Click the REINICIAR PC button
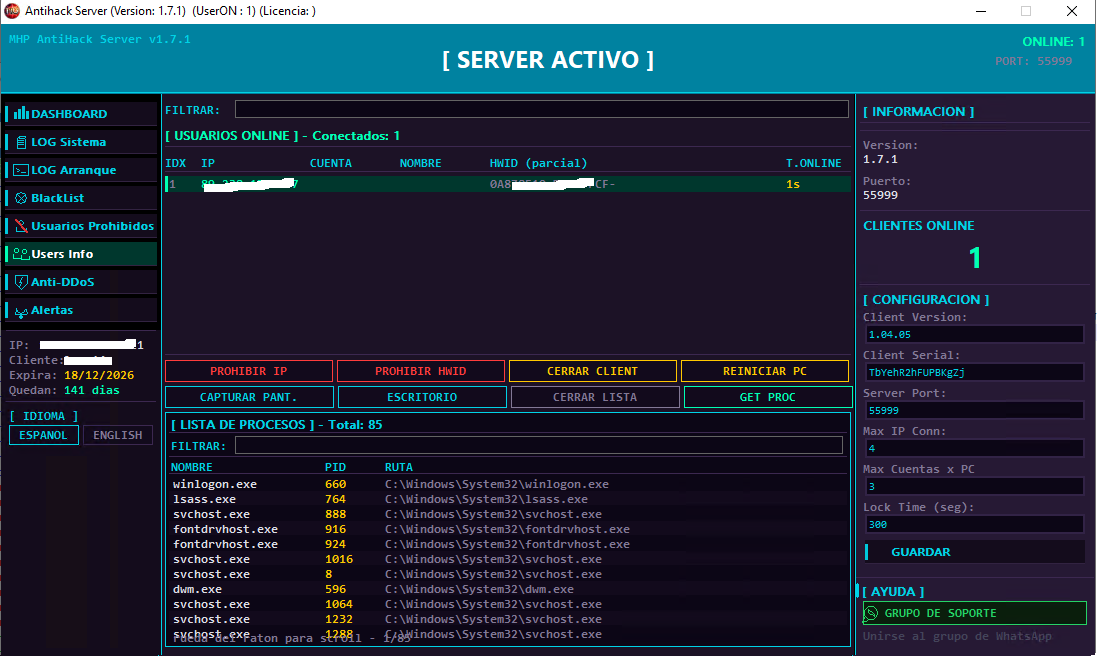Viewport: 1097px width, 656px height. pyautogui.click(x=765, y=371)
